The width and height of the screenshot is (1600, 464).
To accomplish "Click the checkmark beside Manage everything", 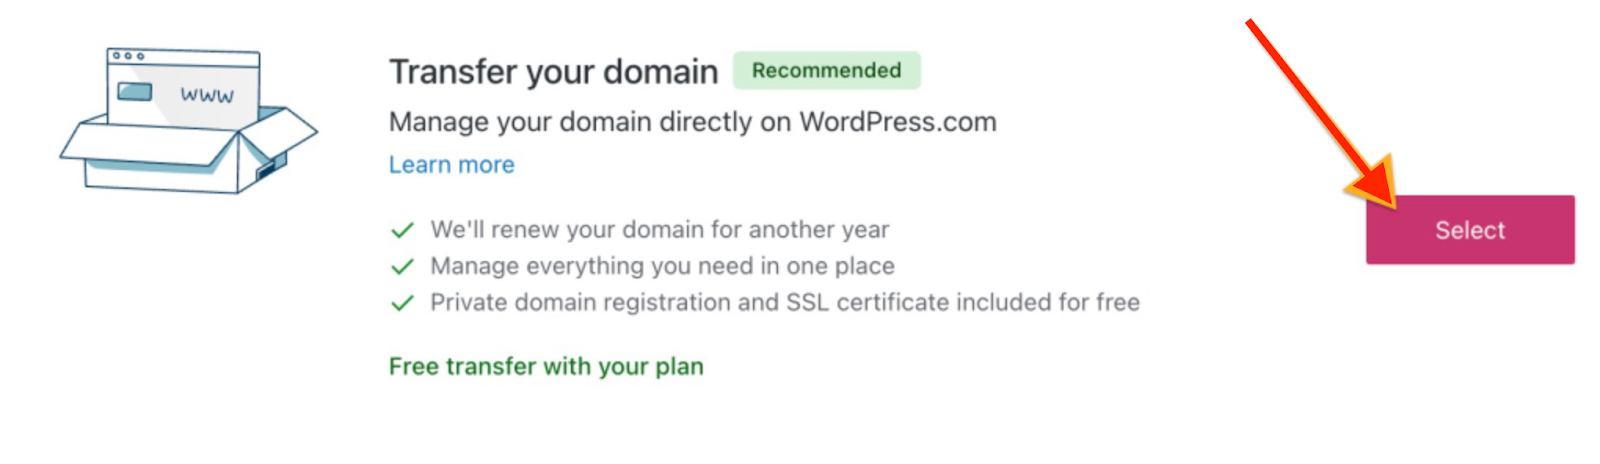I will 402,267.
